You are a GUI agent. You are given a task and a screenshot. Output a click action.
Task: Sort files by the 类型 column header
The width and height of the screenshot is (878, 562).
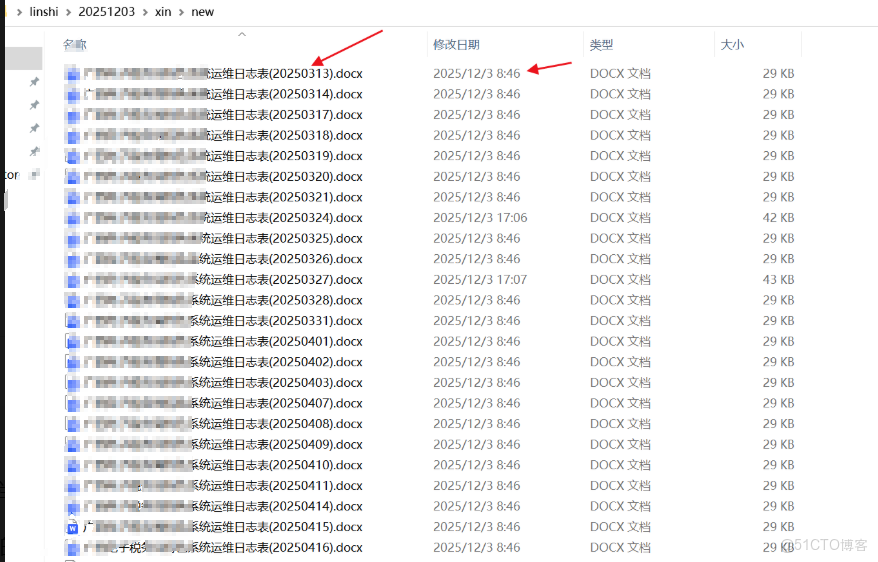point(601,45)
